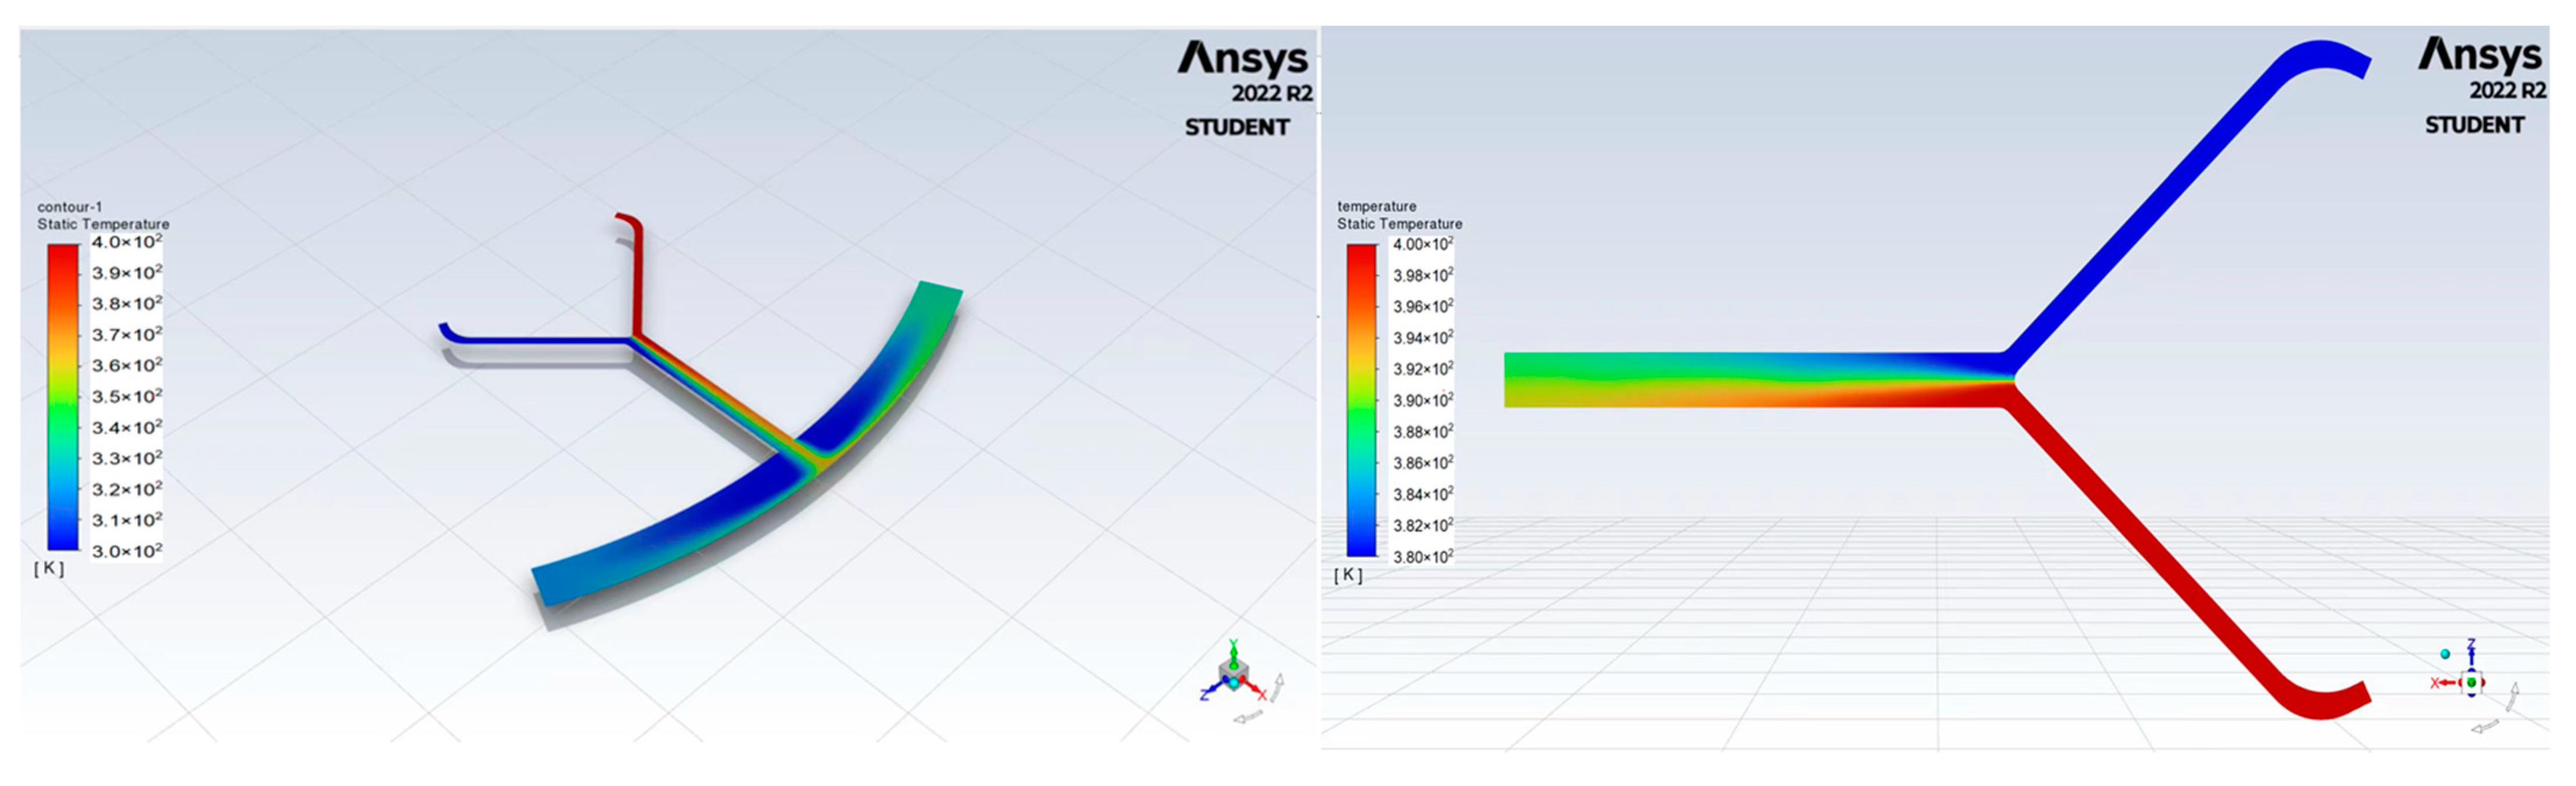2576x786 pixels.
Task: Click the red X axis arrow on left triad
Action: (x=1254, y=687)
